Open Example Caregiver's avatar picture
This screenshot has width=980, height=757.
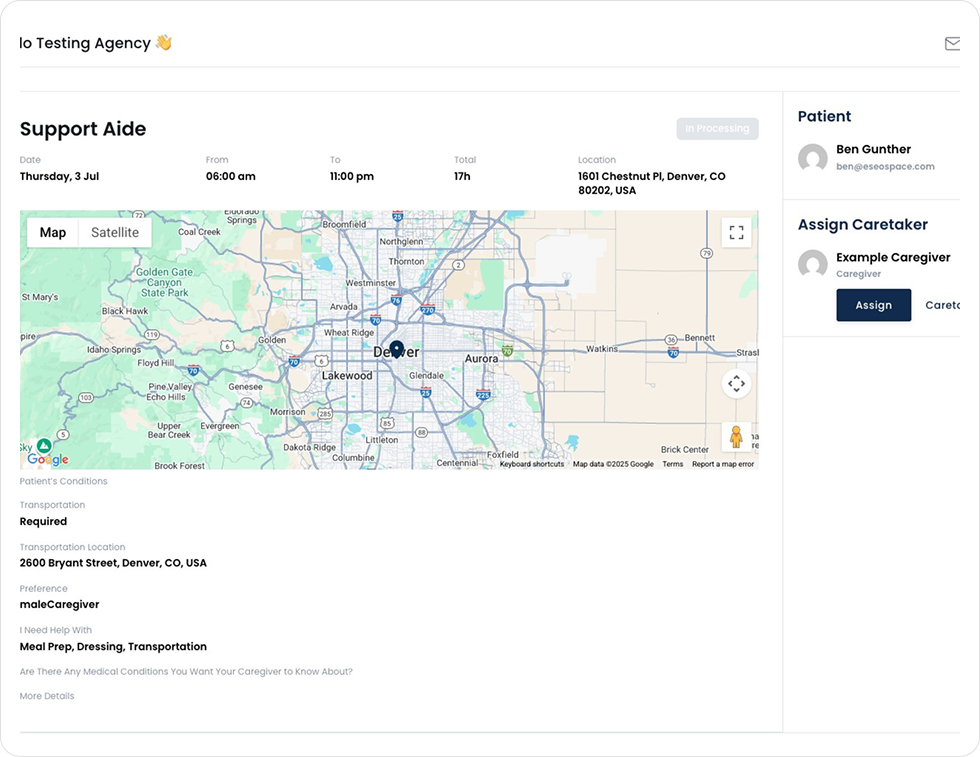click(x=812, y=264)
